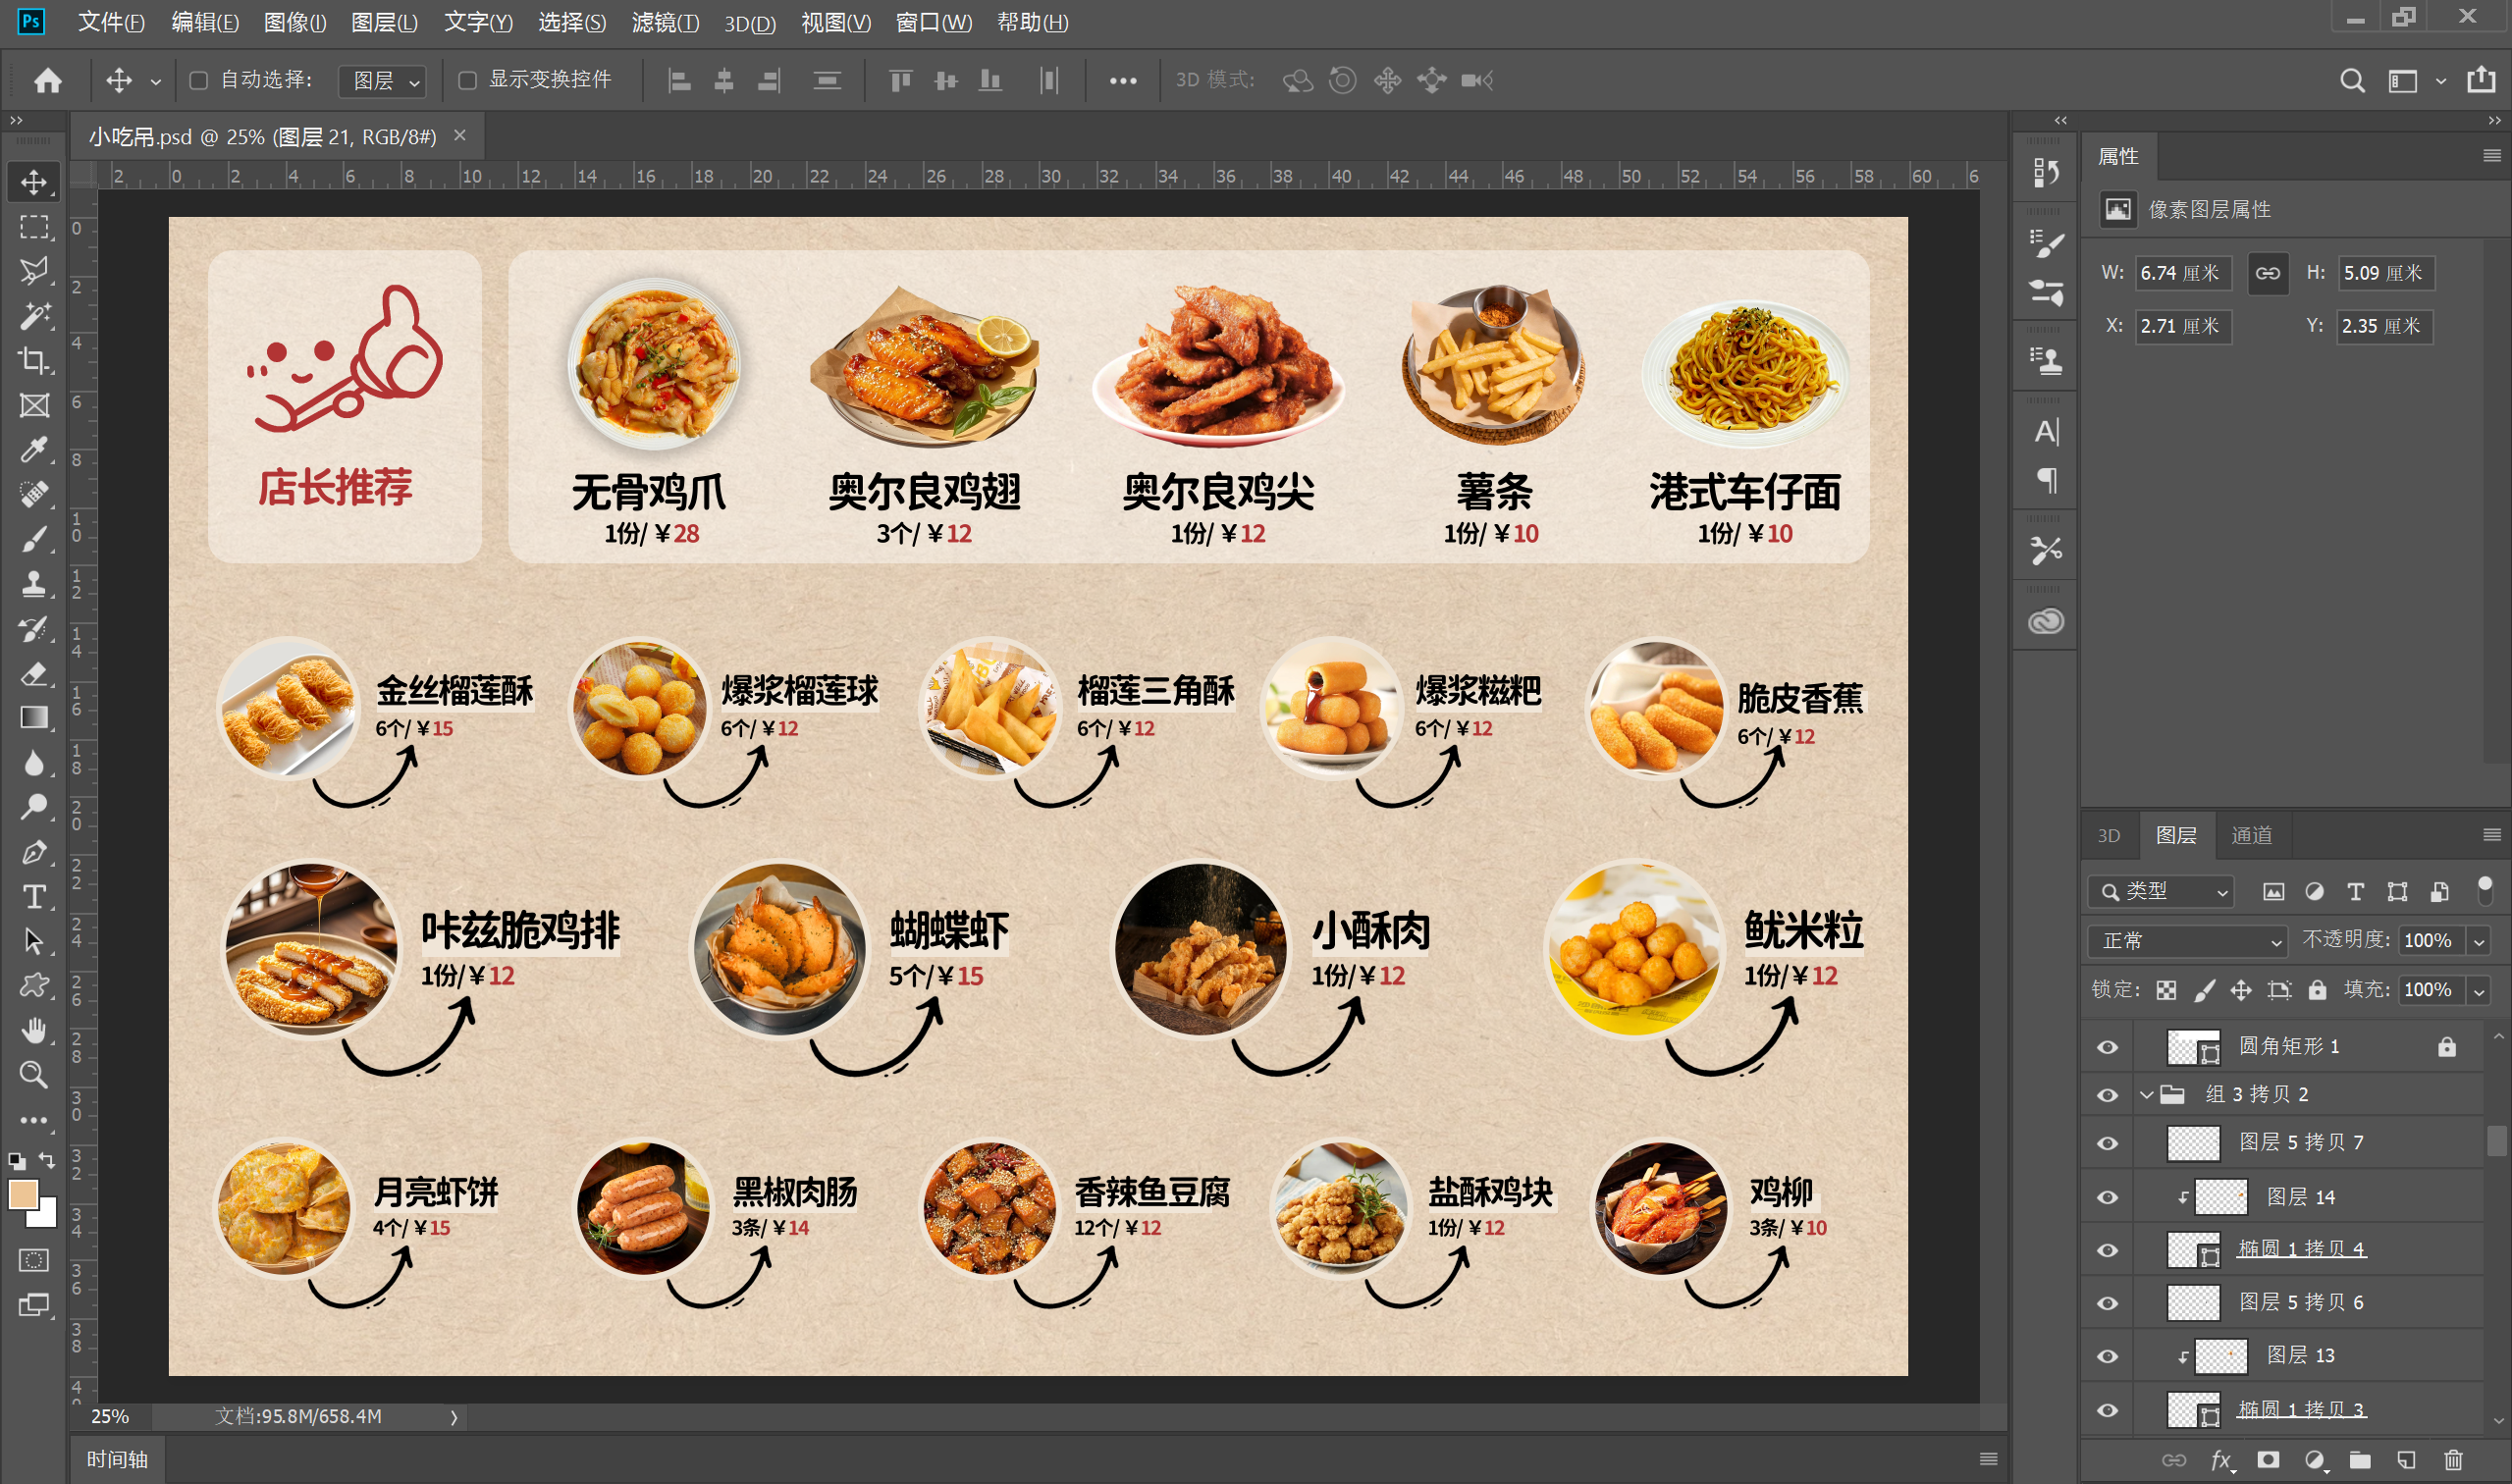Open the 滤镜 menu
2512x1484 pixels.
665,22
